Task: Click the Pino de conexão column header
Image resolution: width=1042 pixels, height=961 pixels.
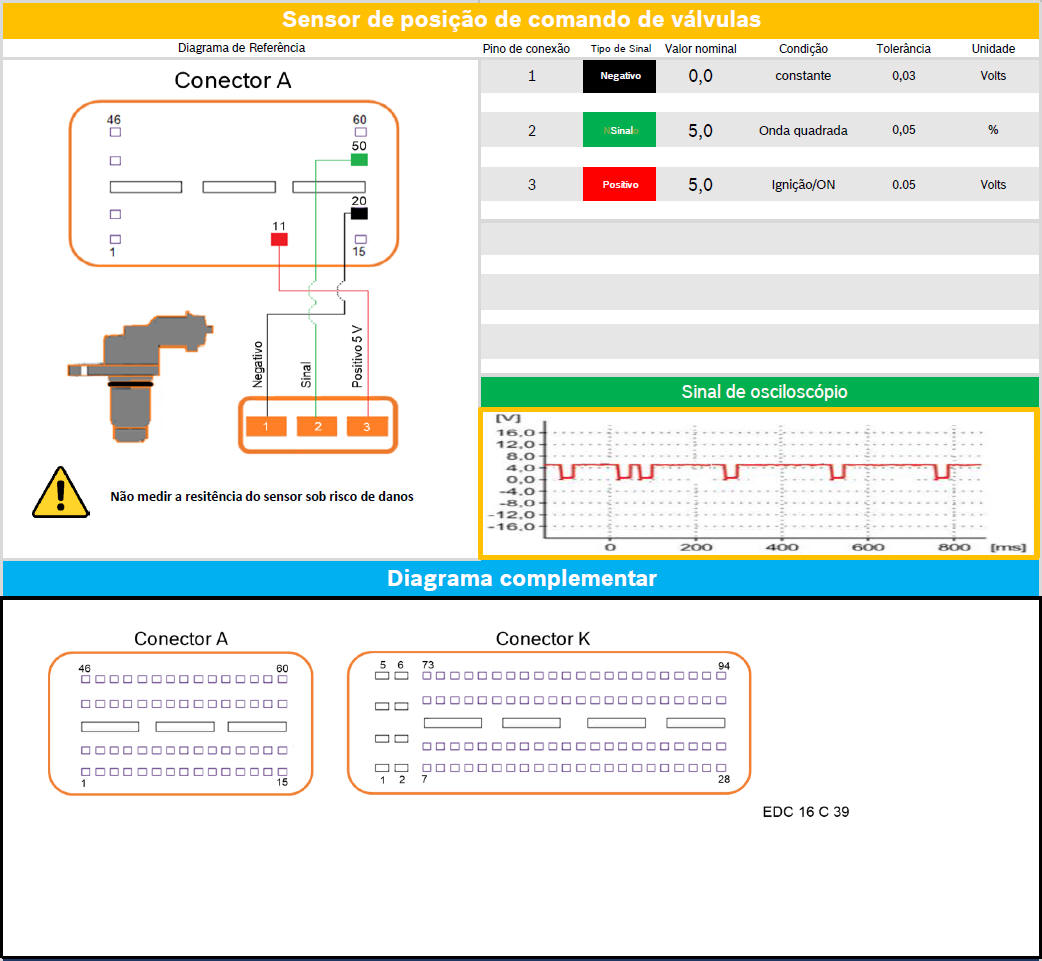Action: [526, 48]
